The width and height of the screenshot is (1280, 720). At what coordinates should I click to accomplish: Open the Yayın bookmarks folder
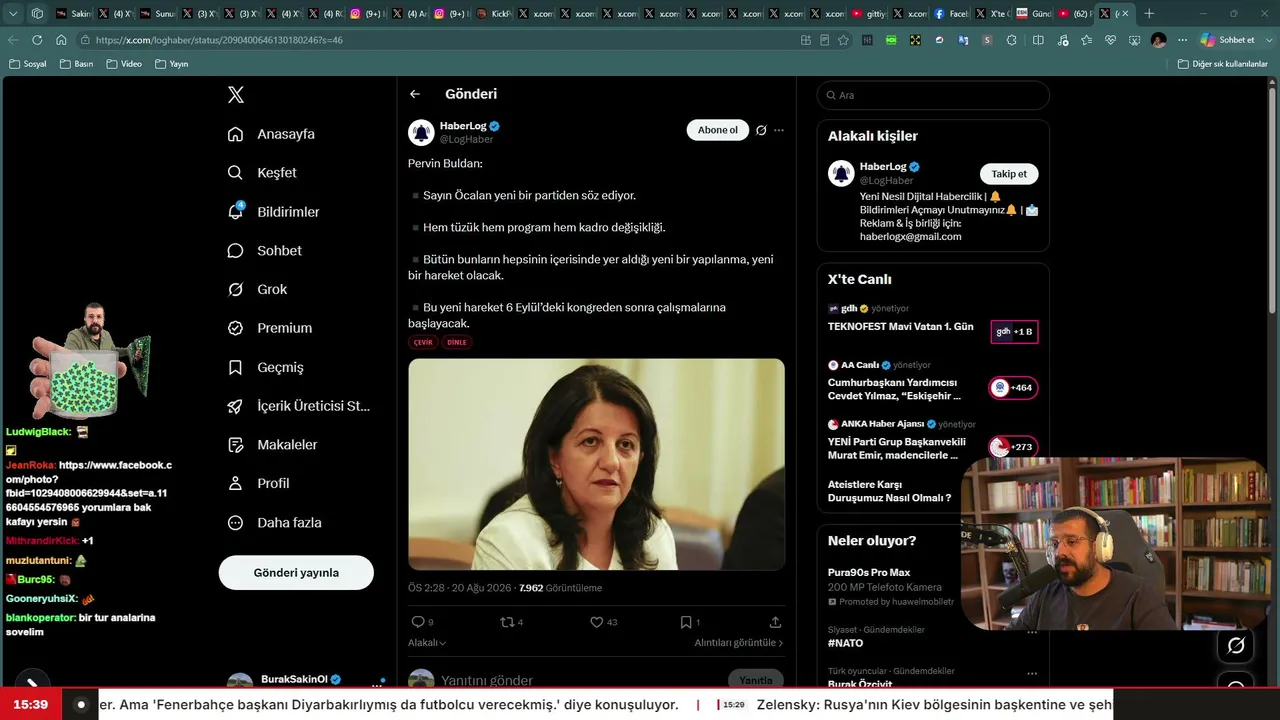(172, 64)
